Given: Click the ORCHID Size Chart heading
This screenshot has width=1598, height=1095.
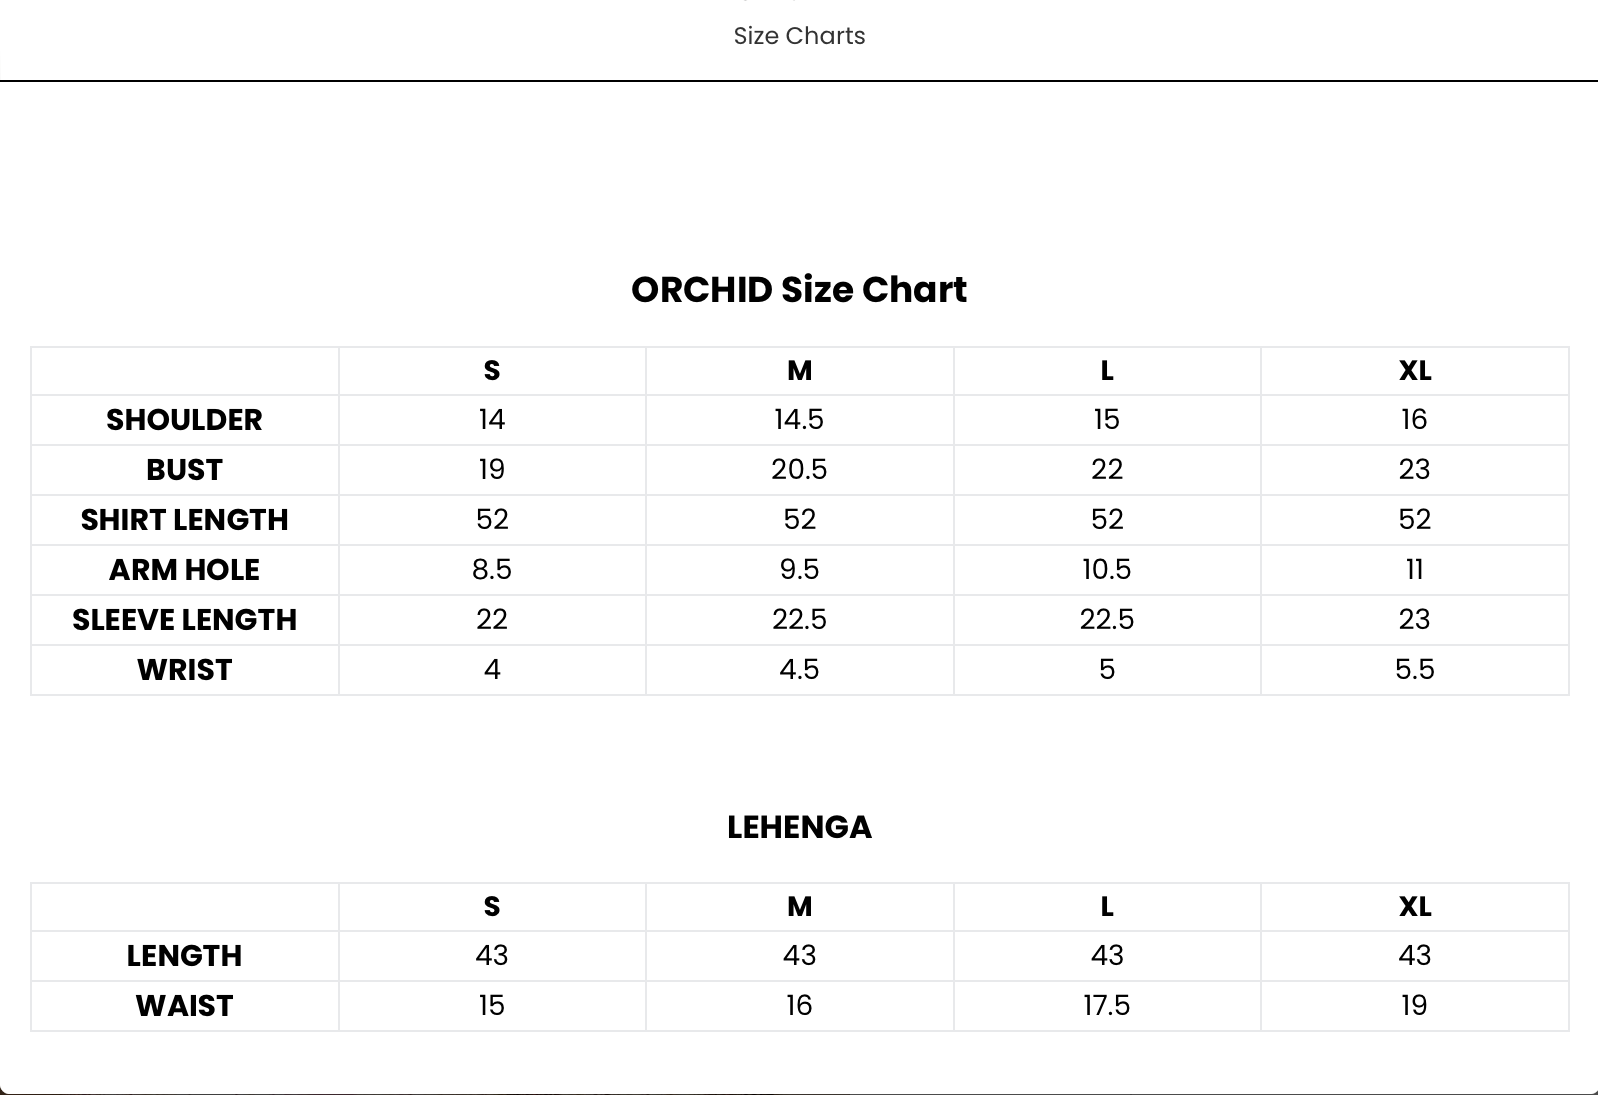Looking at the screenshot, I should tap(799, 290).
